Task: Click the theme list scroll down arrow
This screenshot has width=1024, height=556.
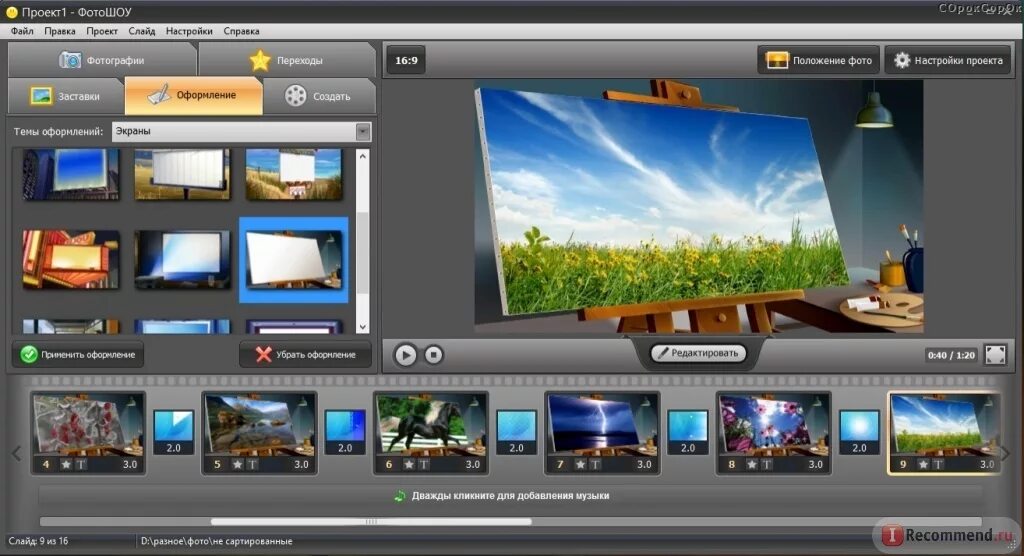Action: [363, 327]
